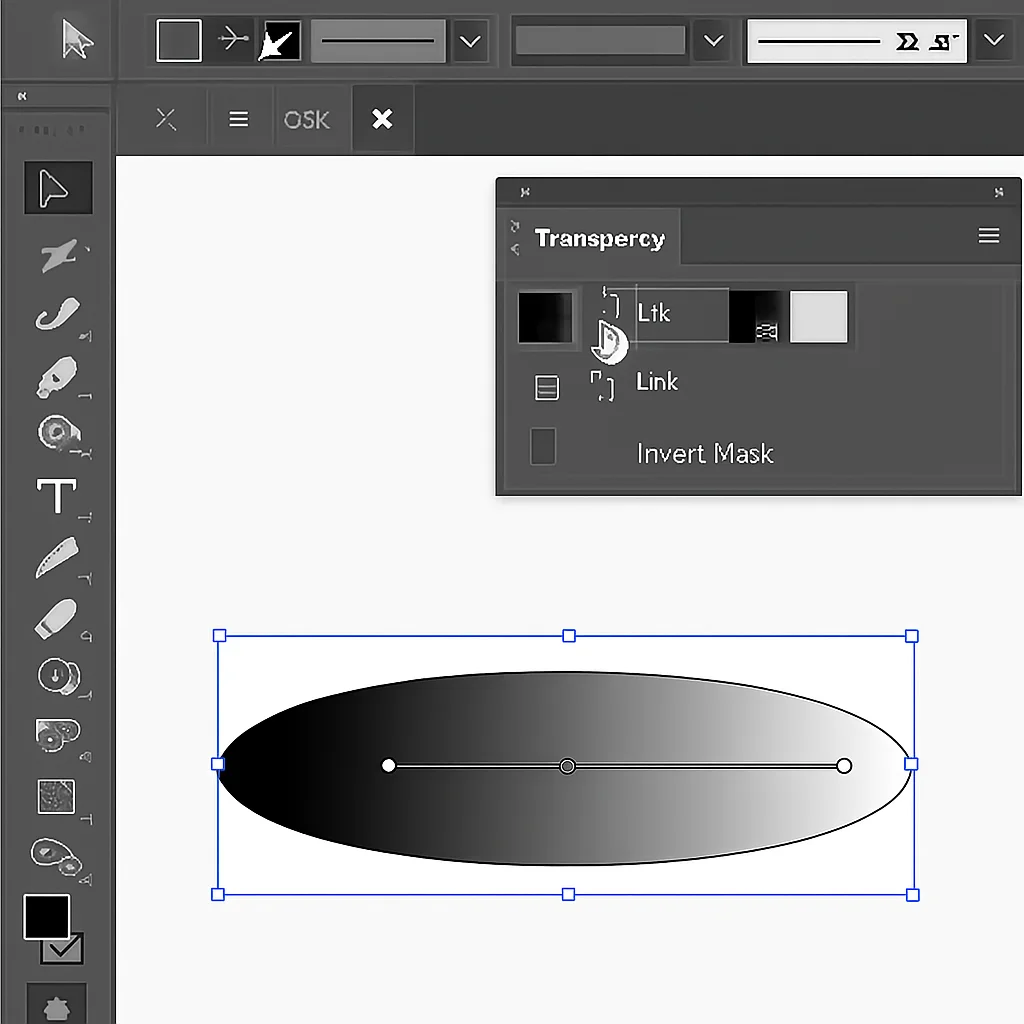The image size is (1024, 1024).
Task: Click the white brush definition field
Action: (857, 41)
